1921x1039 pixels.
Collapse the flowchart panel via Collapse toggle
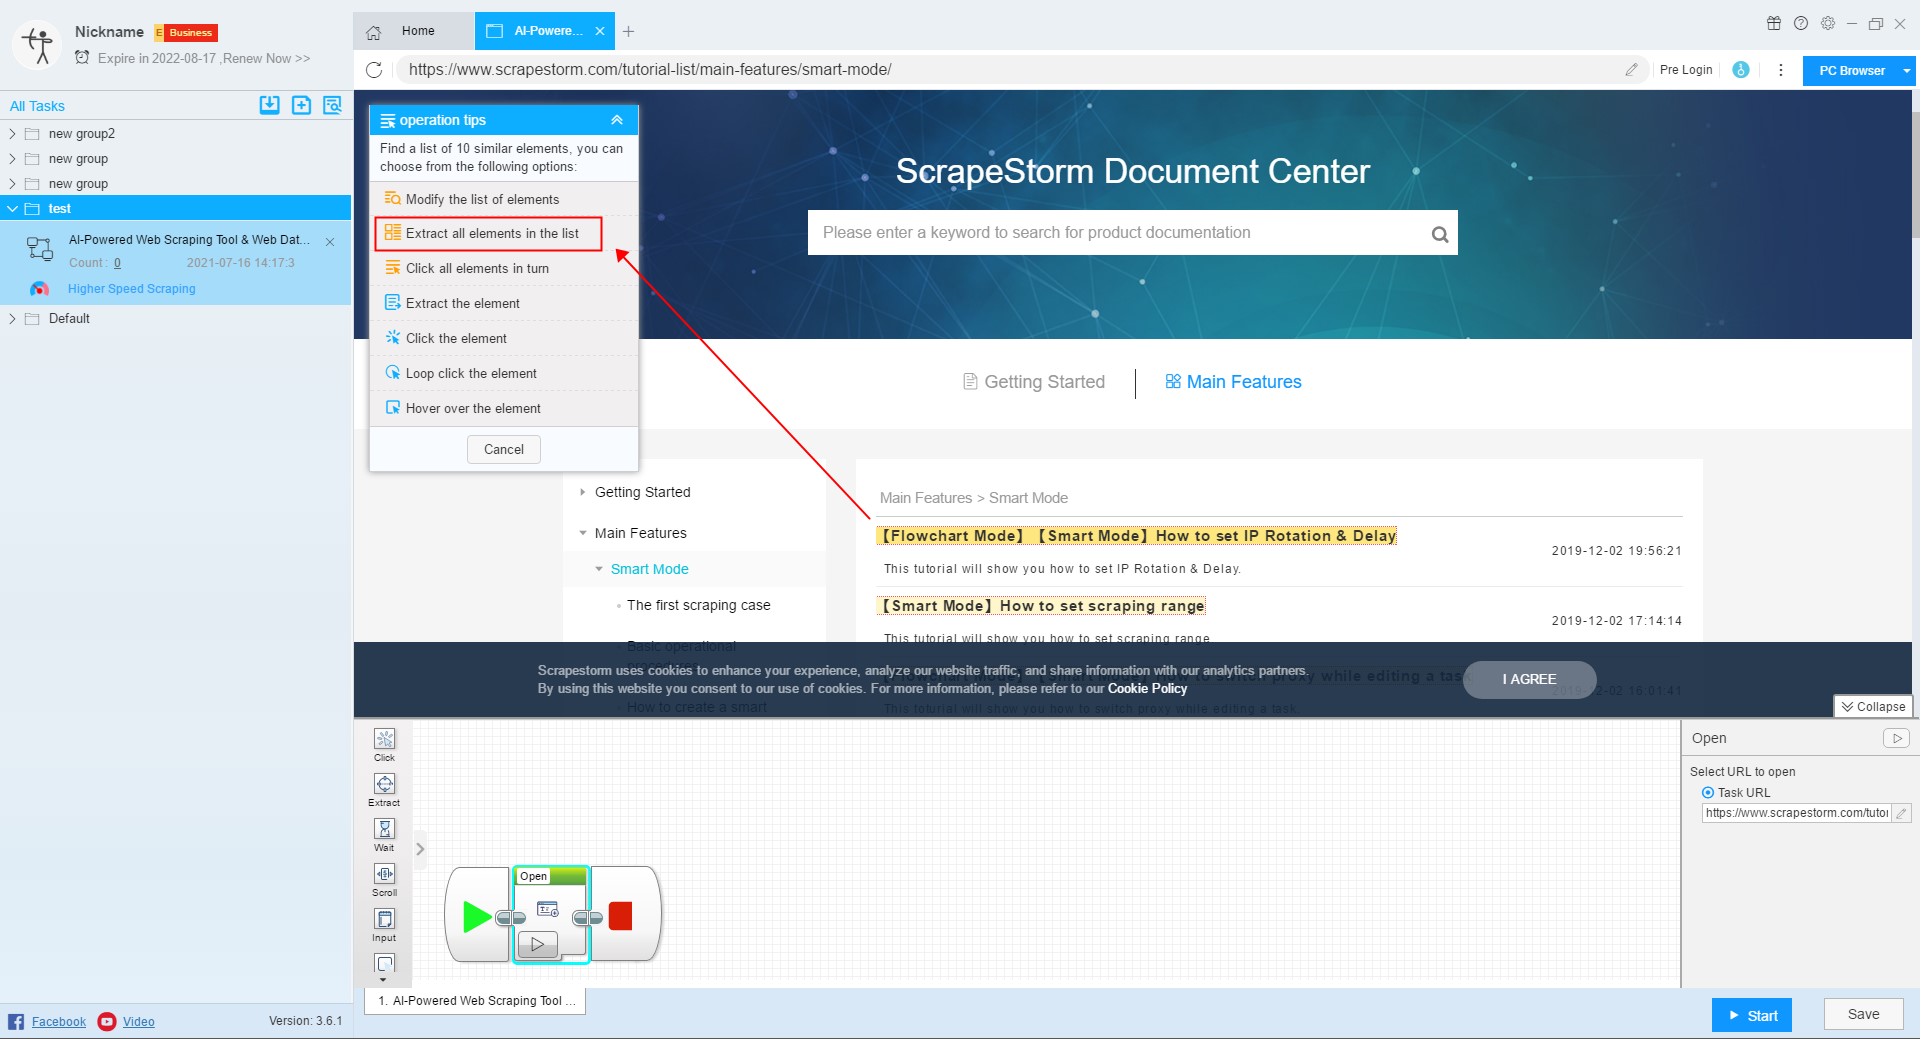click(x=1873, y=706)
